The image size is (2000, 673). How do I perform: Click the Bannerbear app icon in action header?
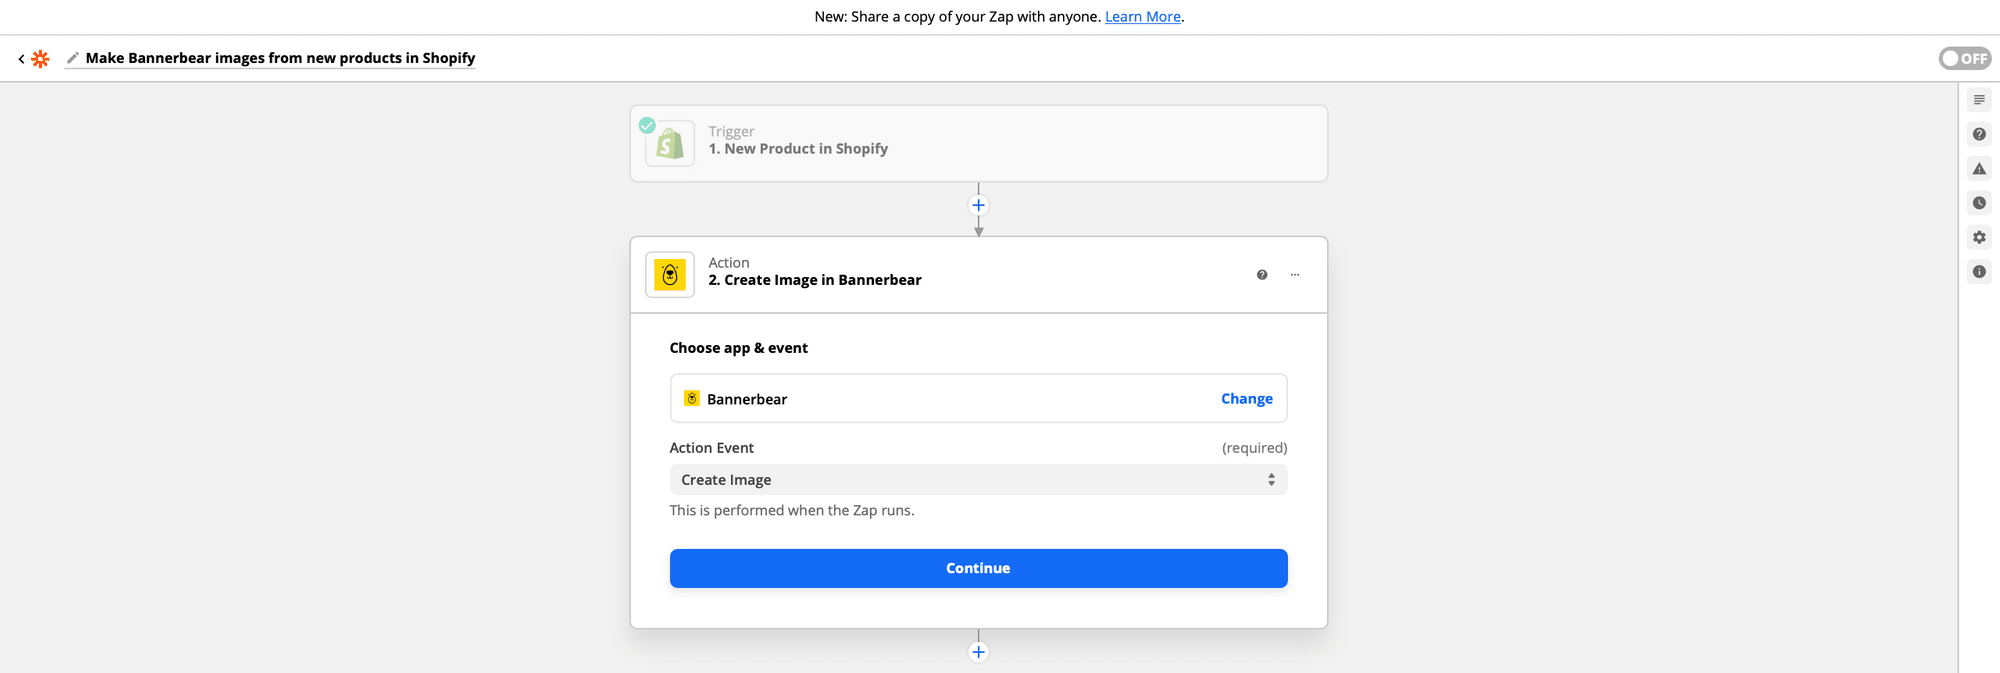670,275
